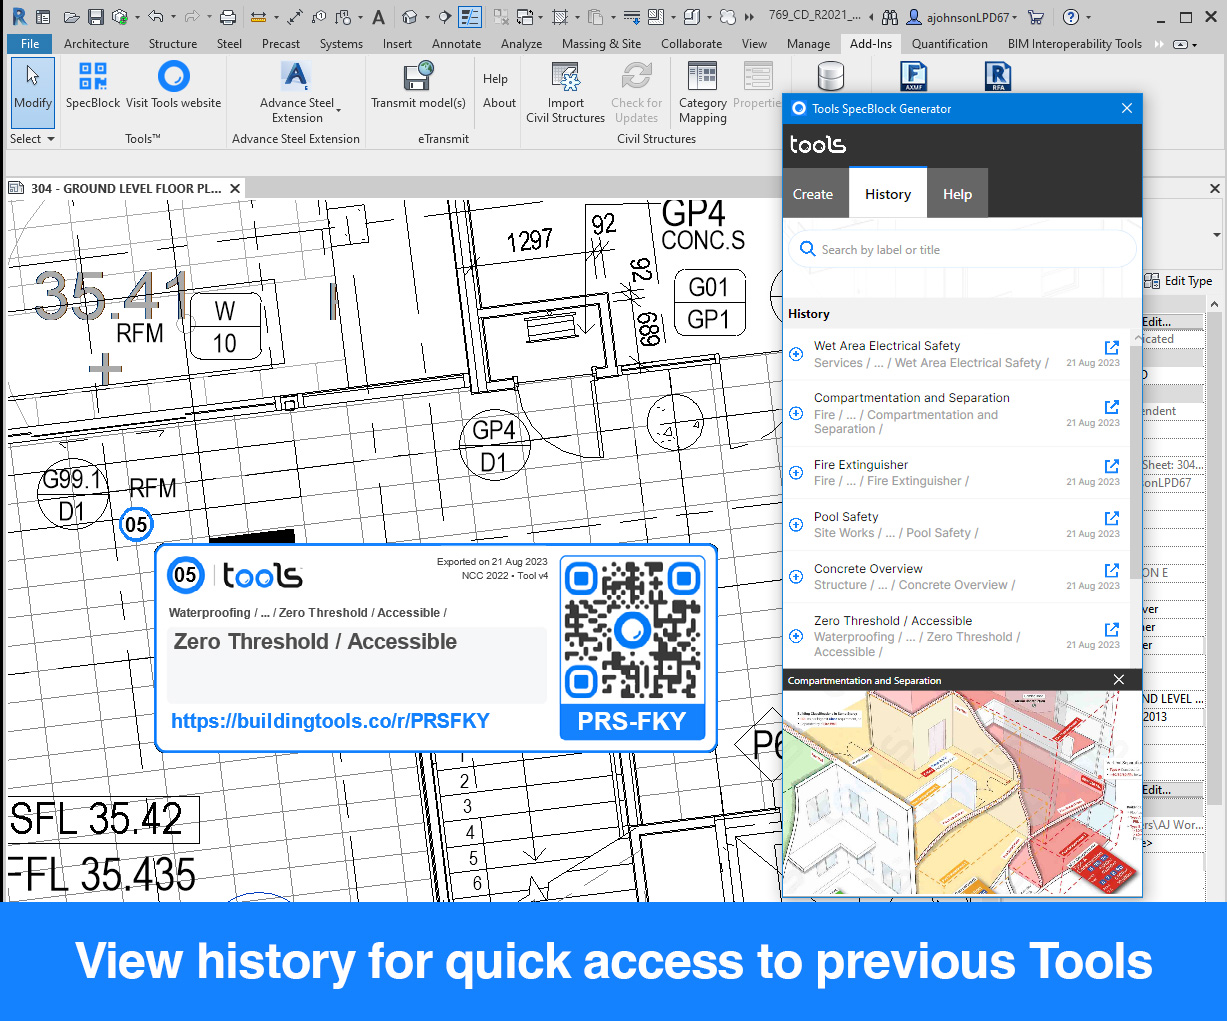Switch to the Annotate ribbon tab
The width and height of the screenshot is (1227, 1021).
click(x=456, y=44)
